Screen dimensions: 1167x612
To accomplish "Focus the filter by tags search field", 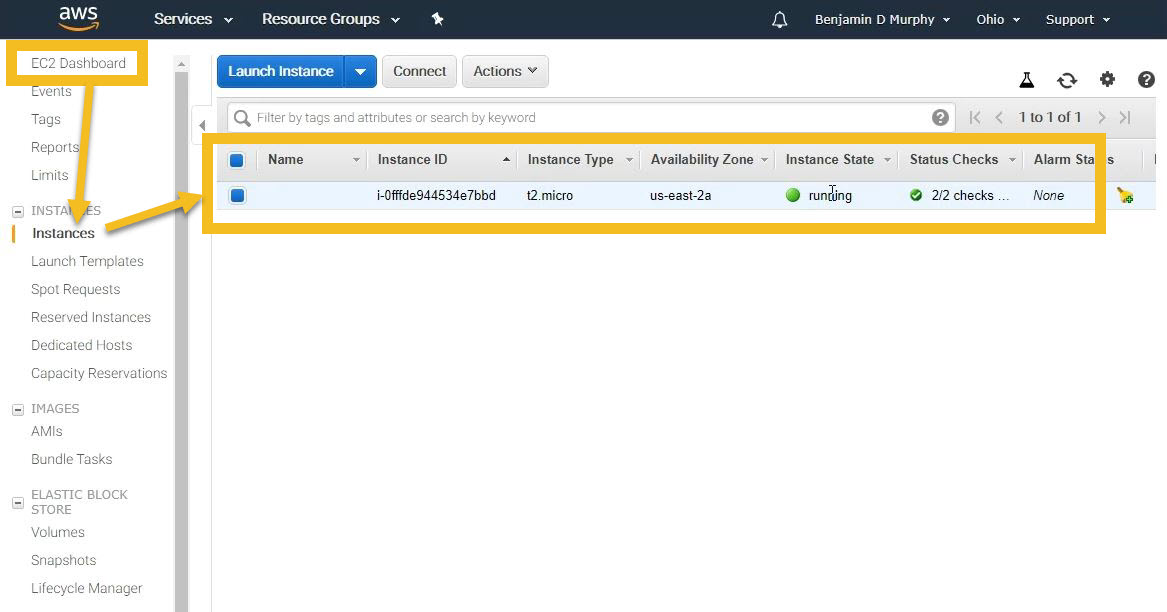I will pos(592,118).
